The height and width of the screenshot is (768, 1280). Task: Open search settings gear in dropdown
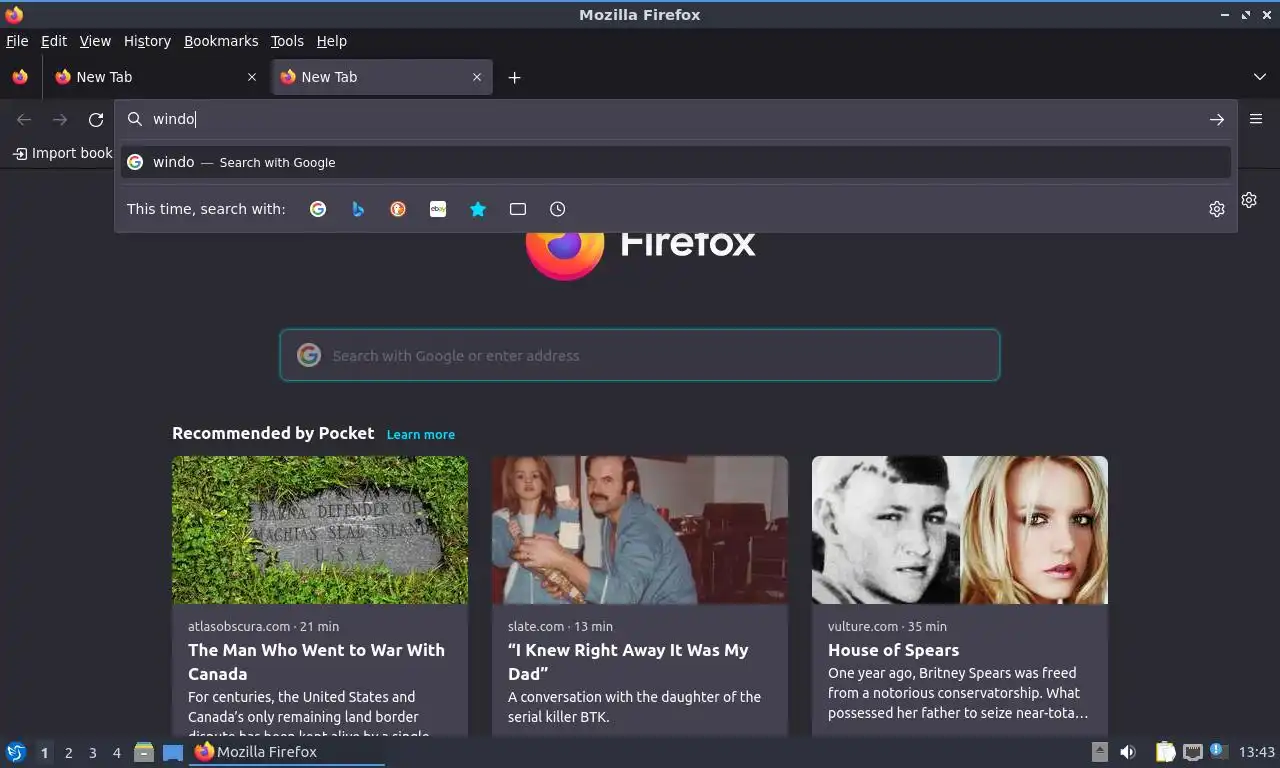1217,209
